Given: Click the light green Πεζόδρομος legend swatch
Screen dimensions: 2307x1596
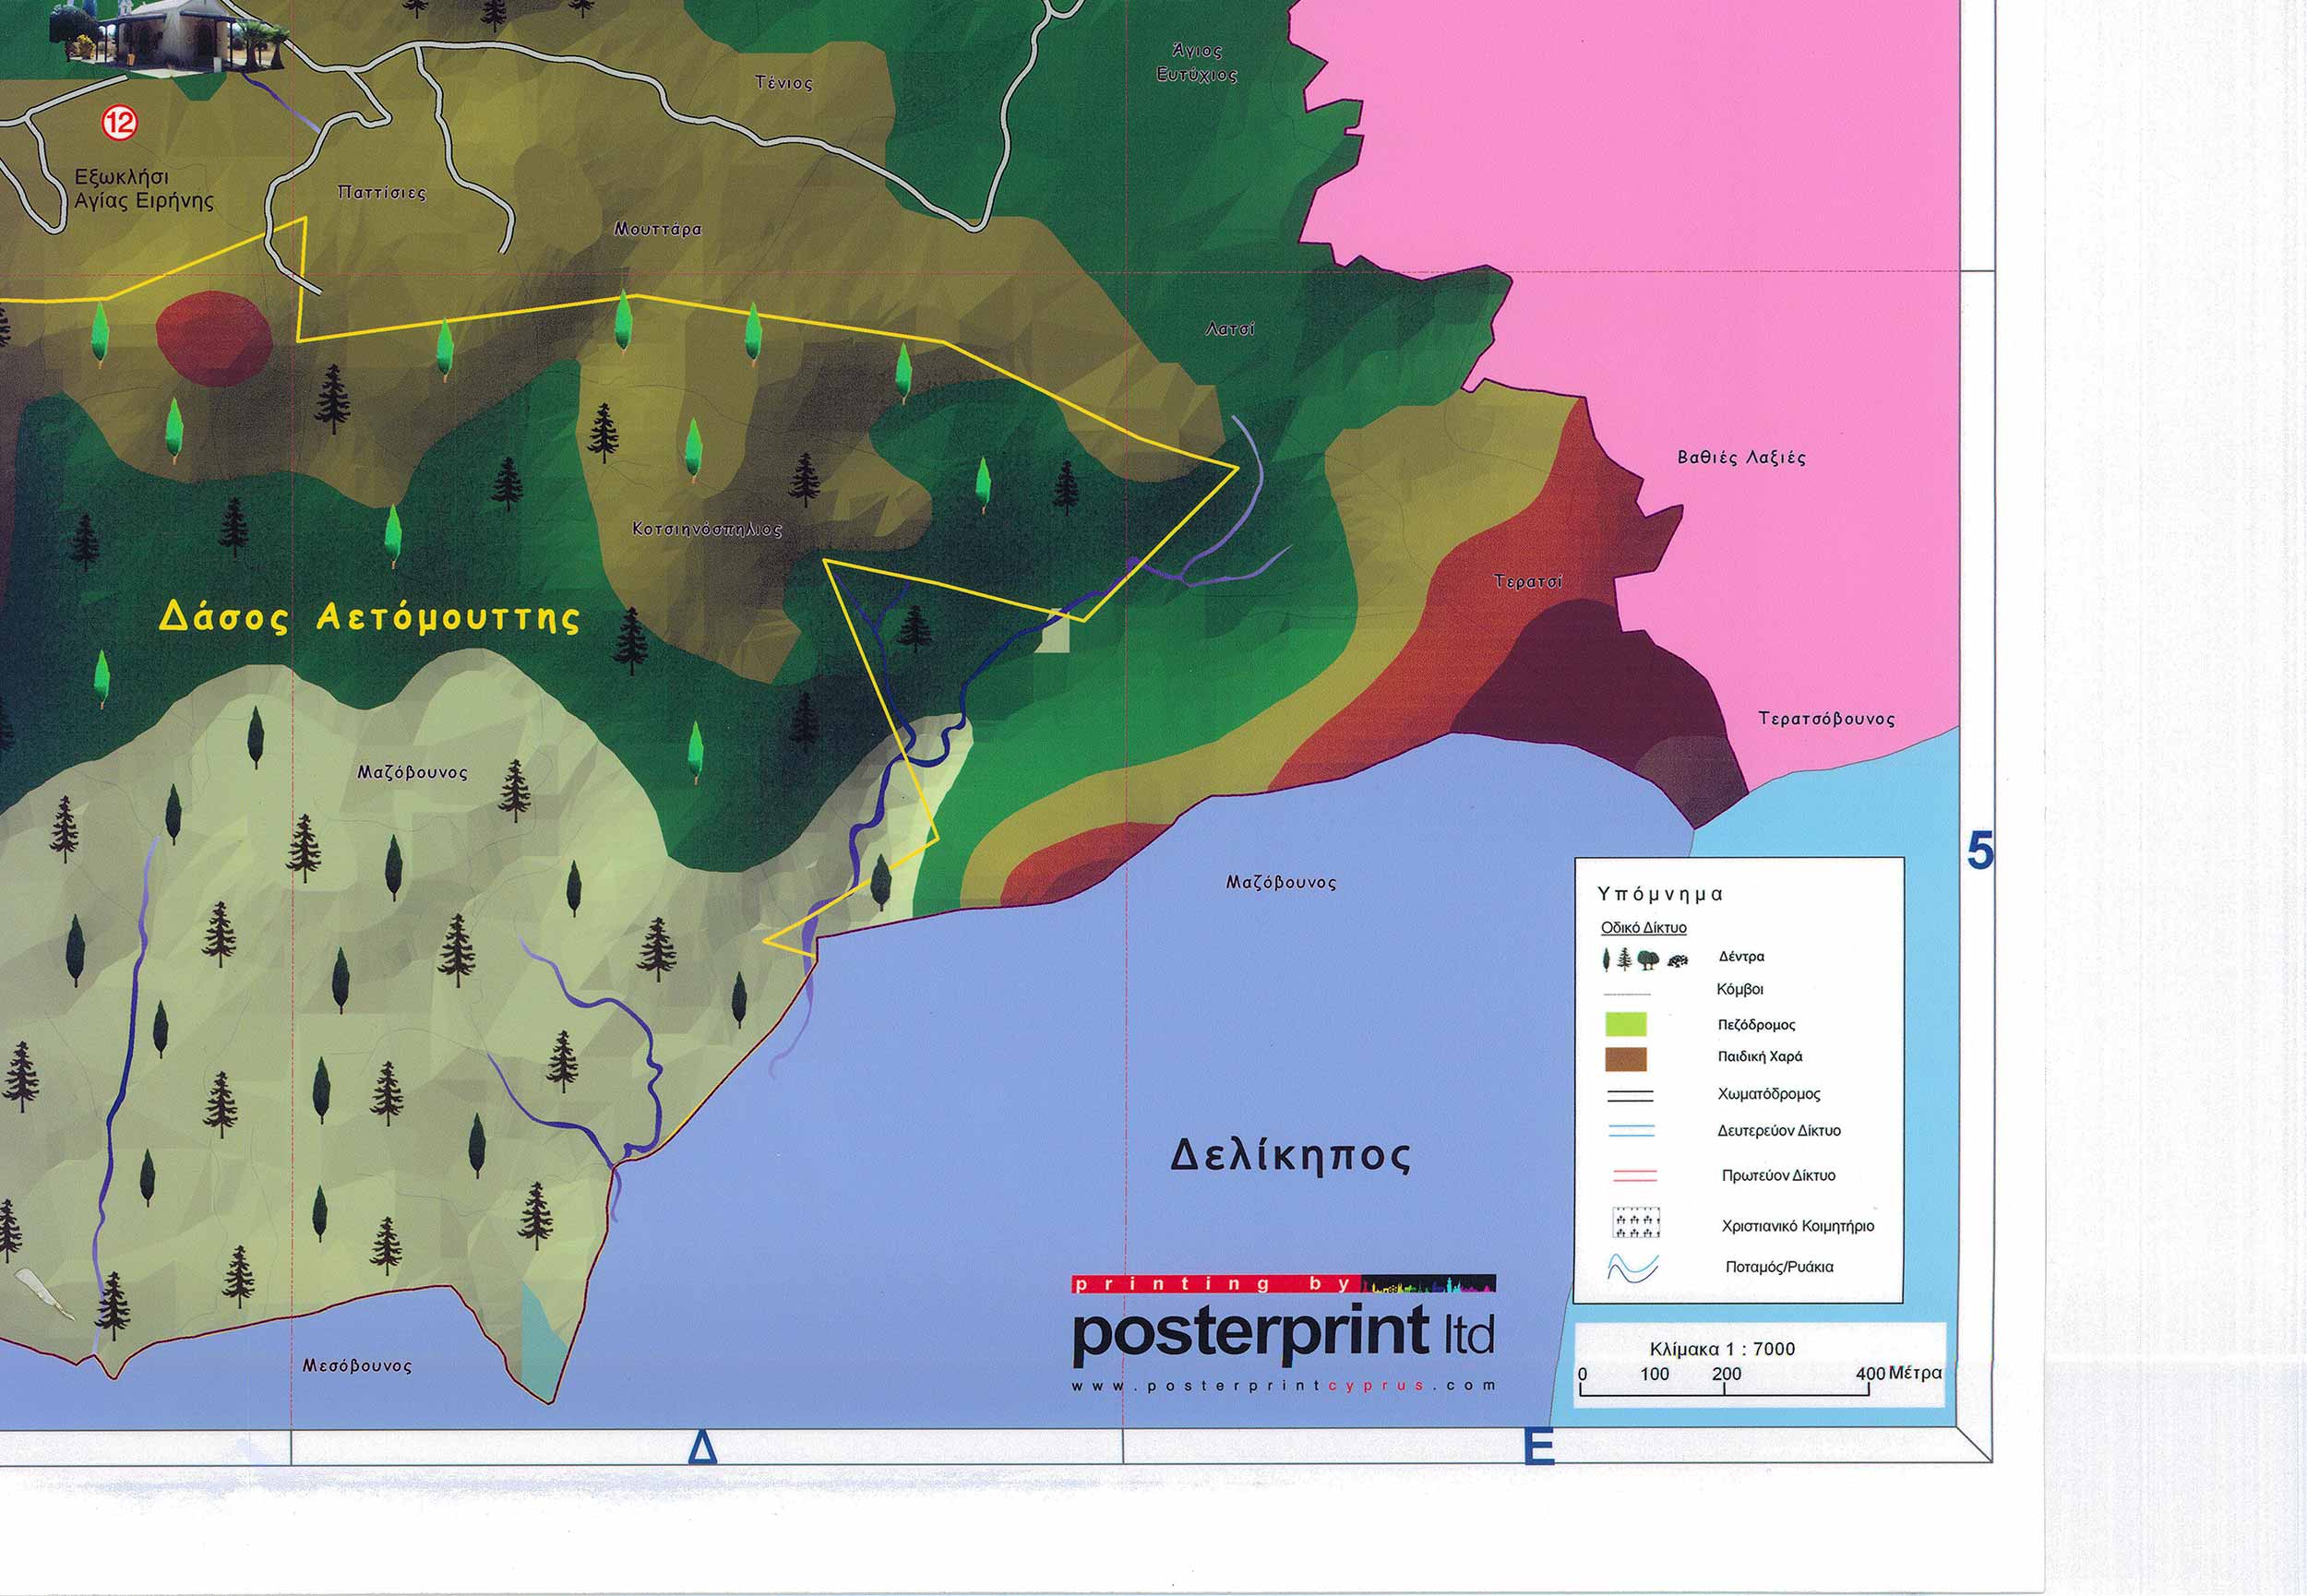Looking at the screenshot, I should coord(1625,1024).
